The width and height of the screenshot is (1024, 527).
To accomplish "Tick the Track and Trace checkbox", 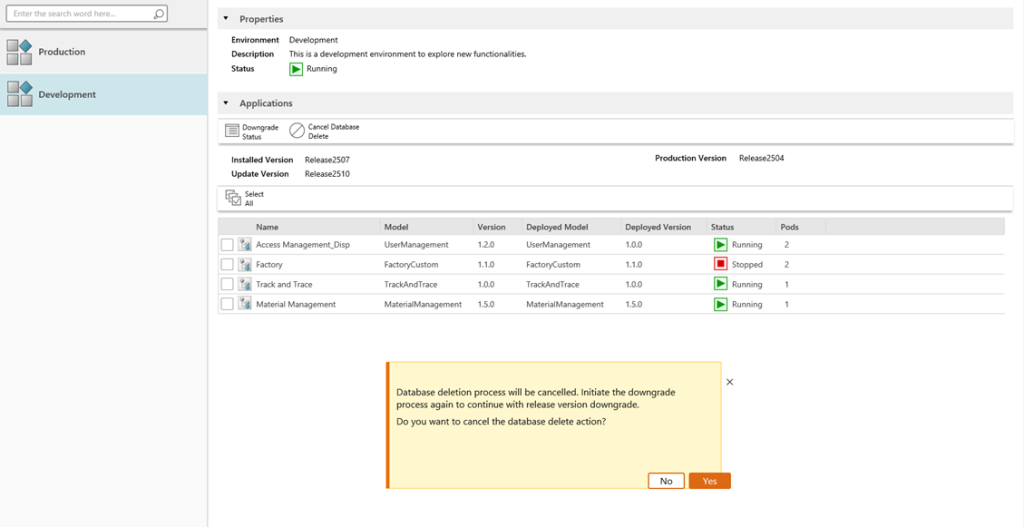I will click(227, 284).
